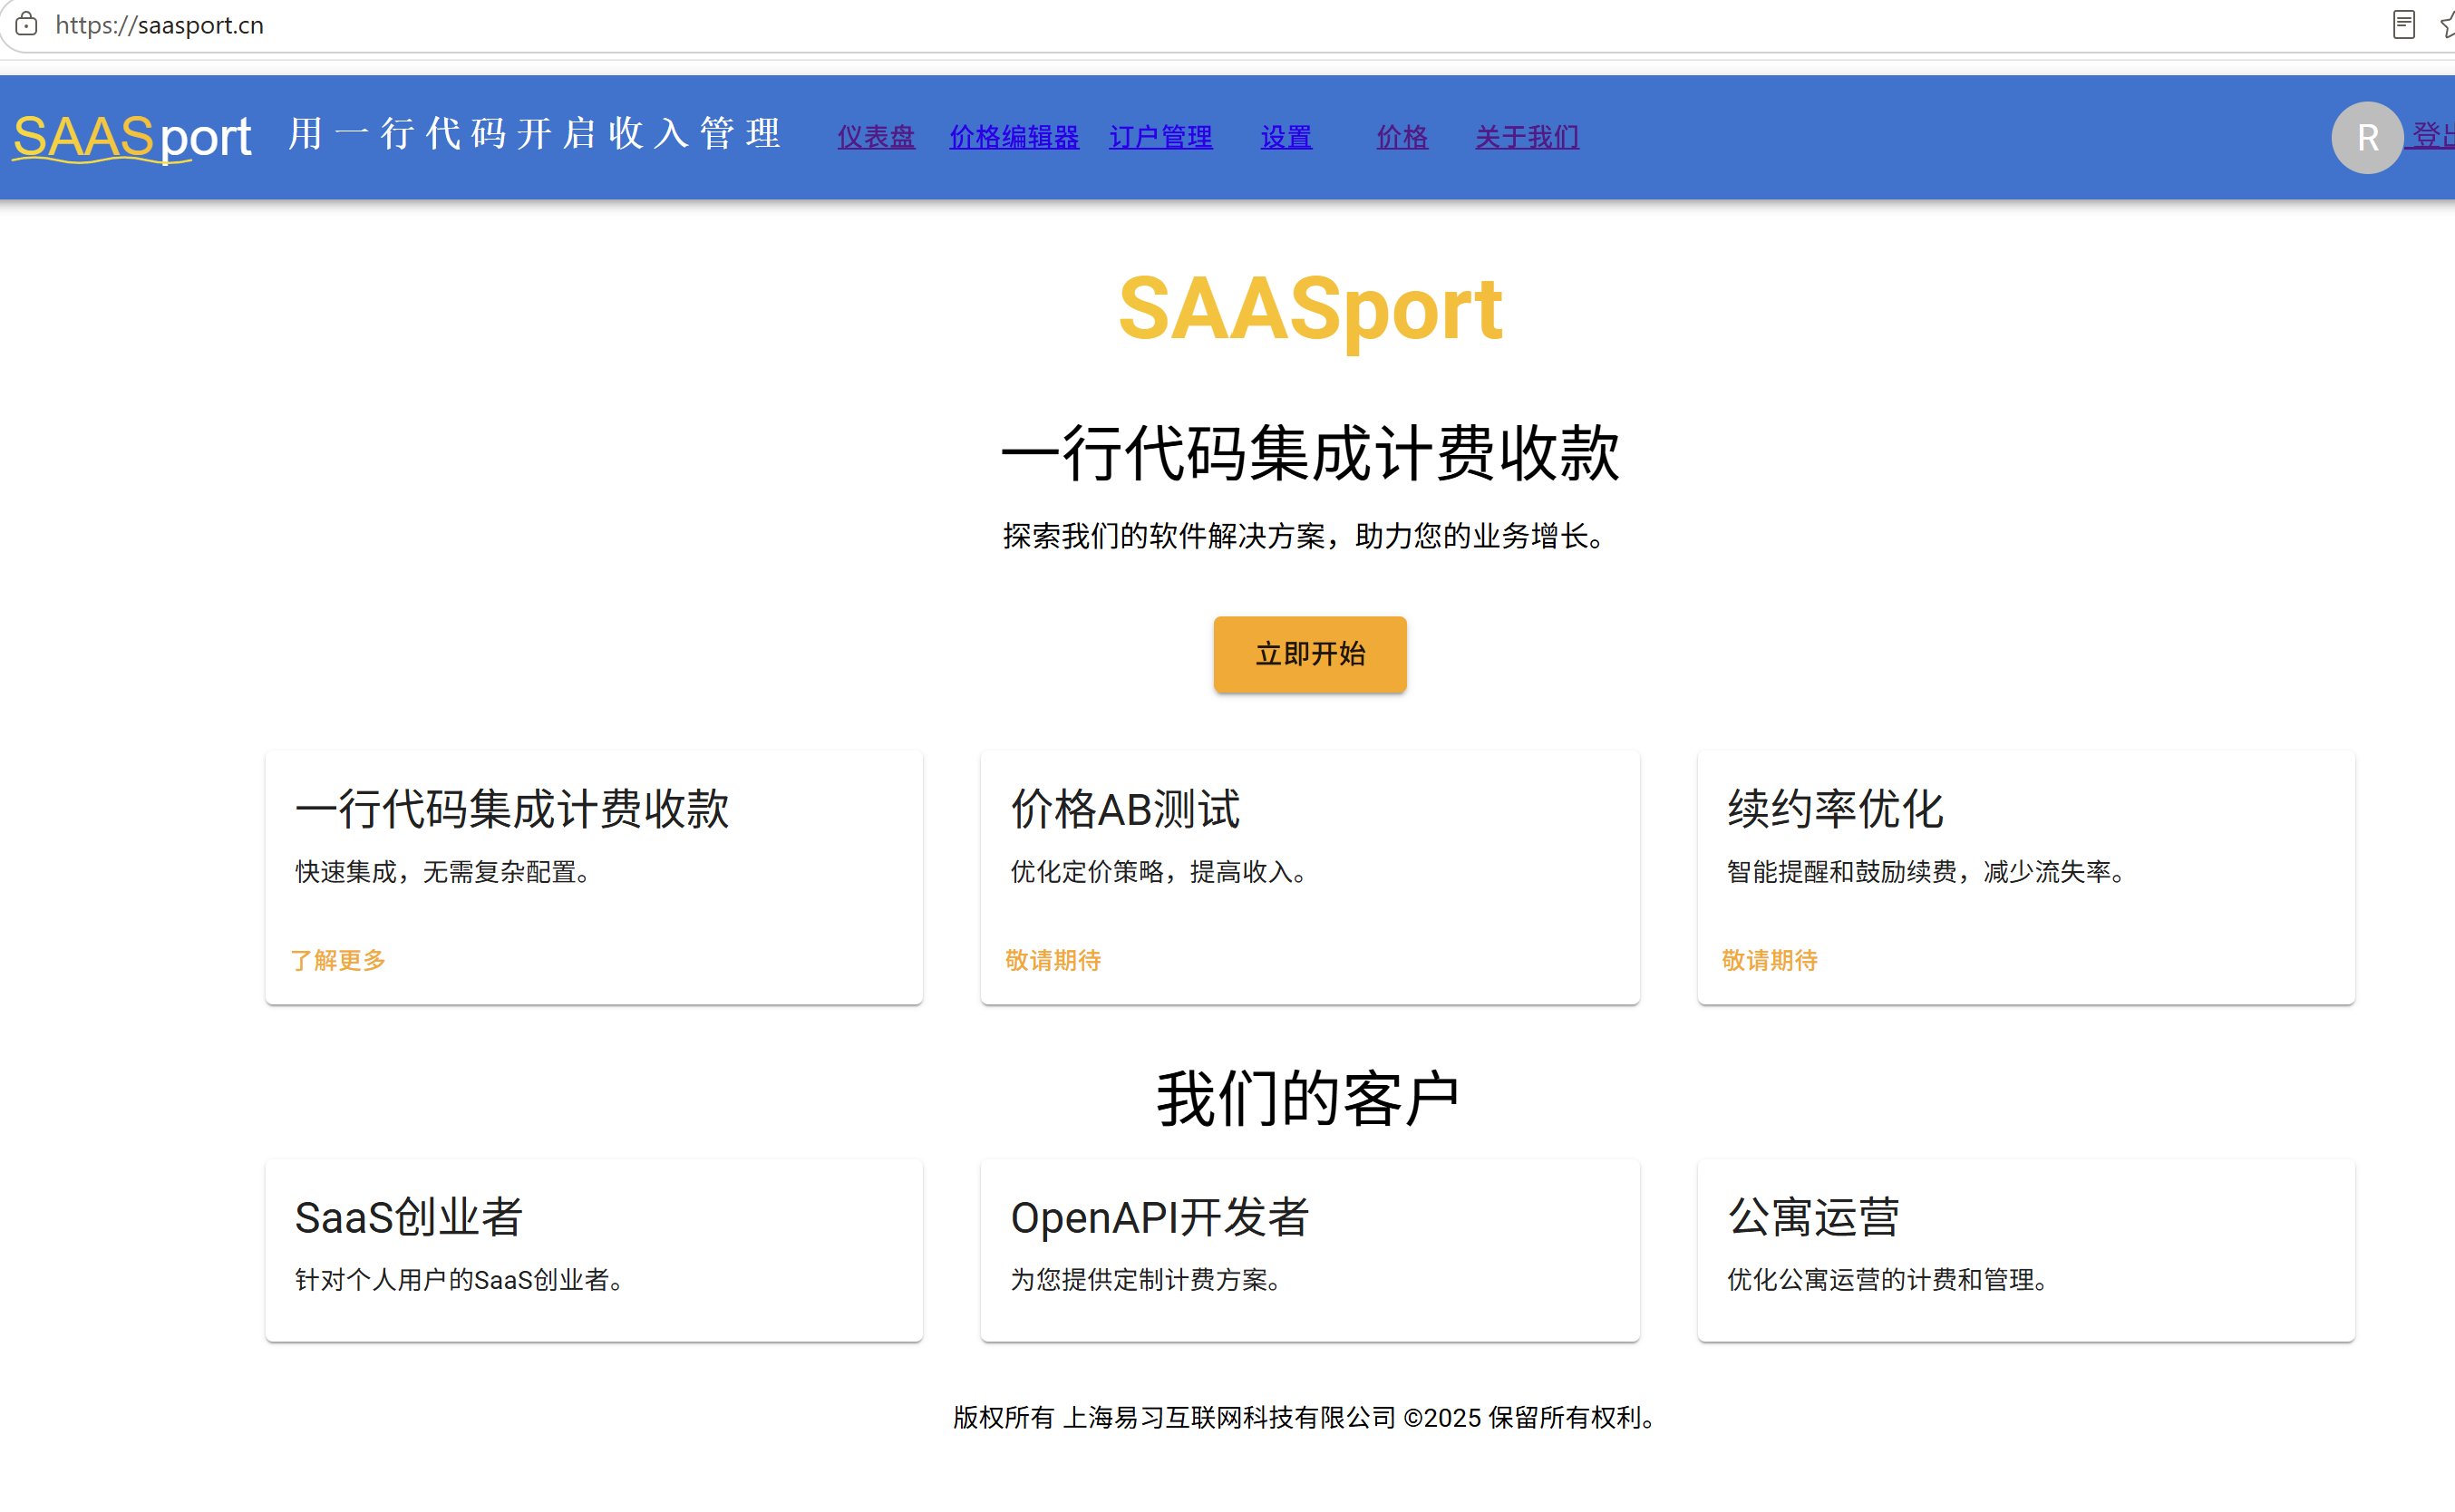Viewport: 2455px width, 1512px height.
Task: Open the 设置 settings link
Action: (x=1286, y=137)
